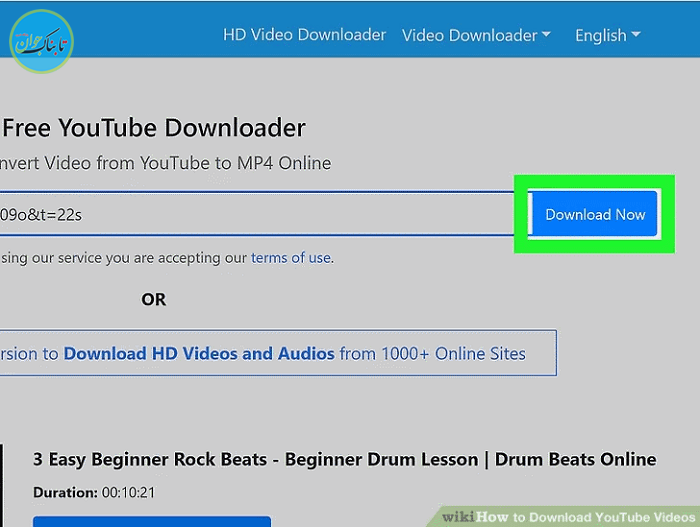Click the OR separator text
700x527 pixels.
point(153,299)
